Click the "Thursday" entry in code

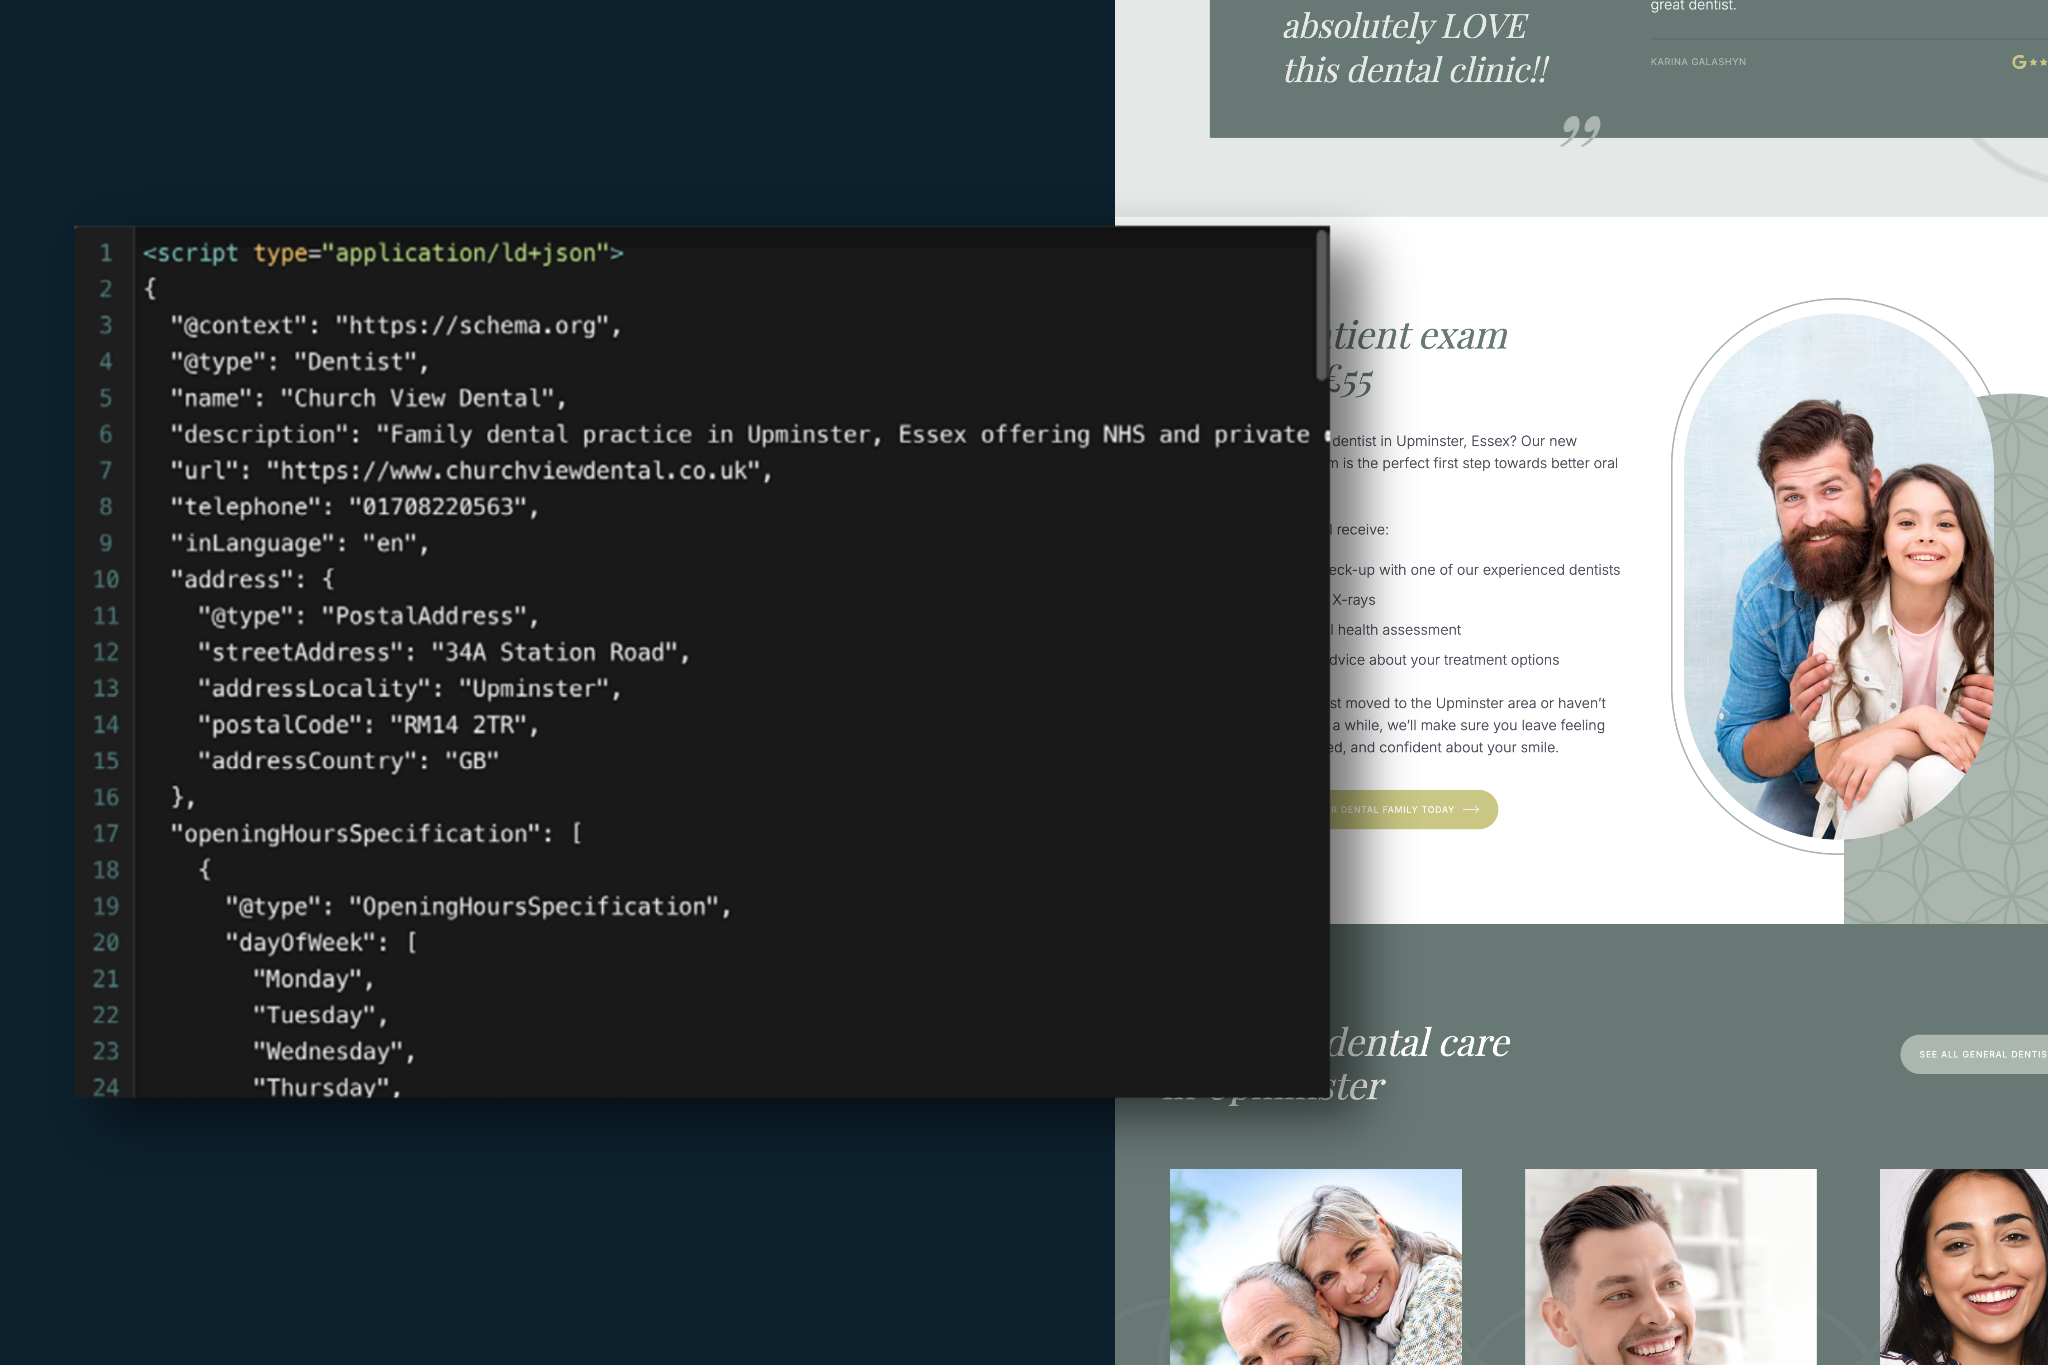click(327, 1086)
